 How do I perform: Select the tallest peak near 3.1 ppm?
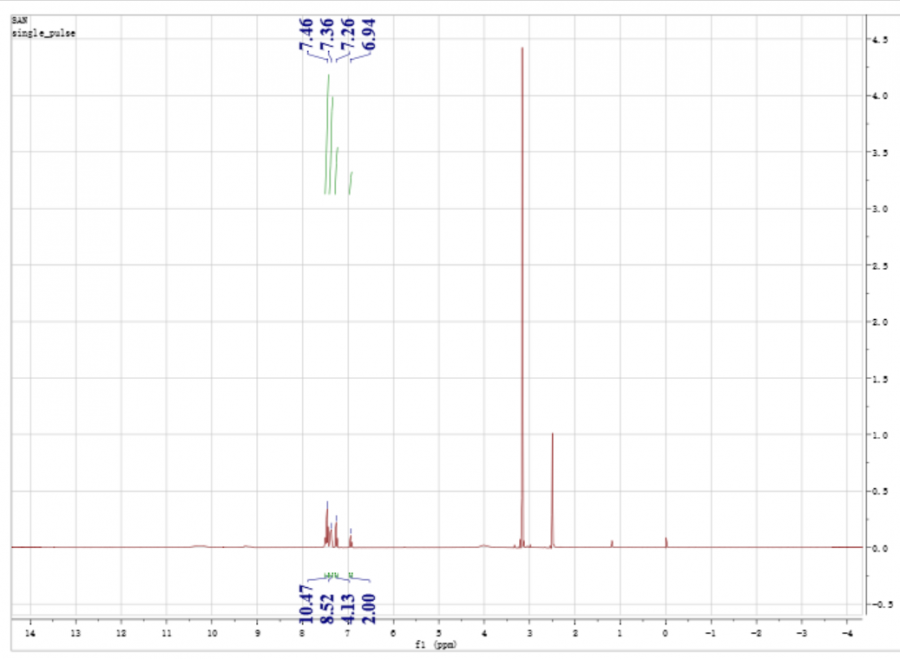tap(522, 297)
